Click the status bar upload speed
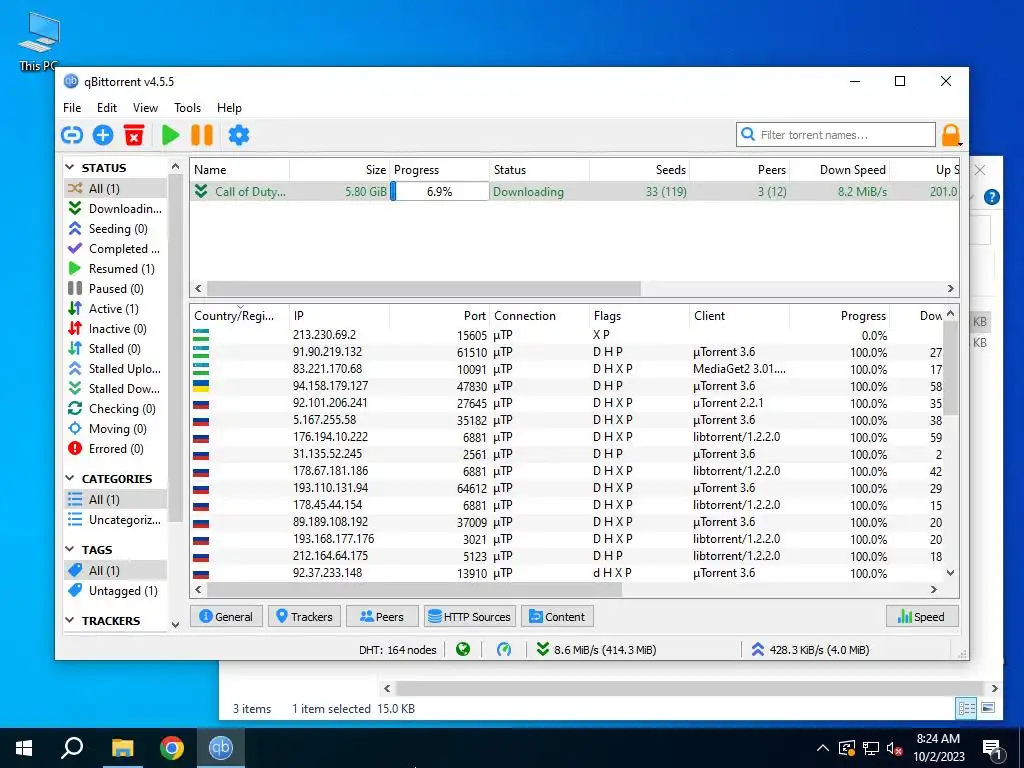The width and height of the screenshot is (1024, 768). (x=810, y=650)
